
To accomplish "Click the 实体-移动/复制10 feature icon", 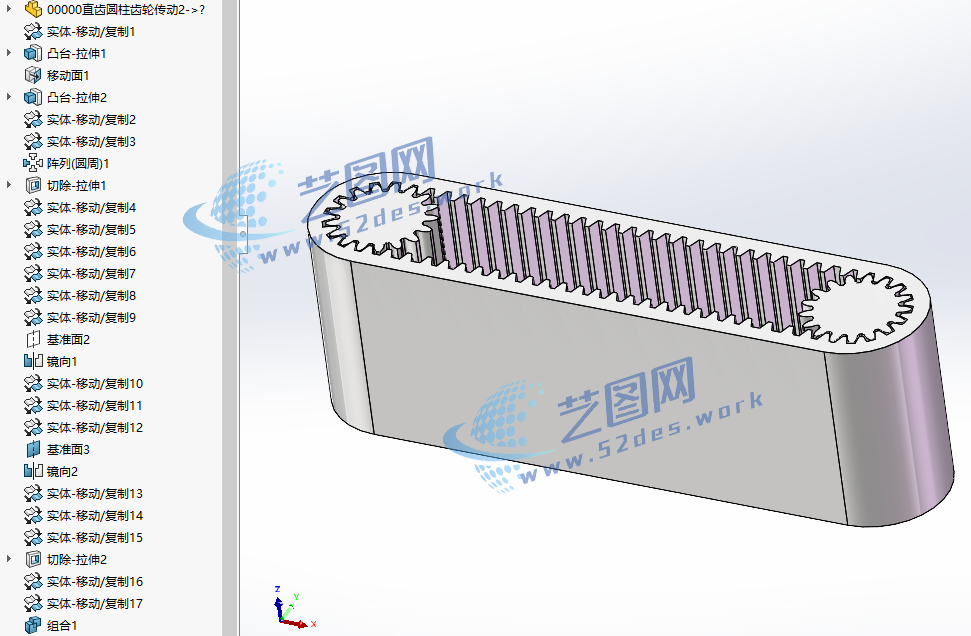I will (x=33, y=384).
